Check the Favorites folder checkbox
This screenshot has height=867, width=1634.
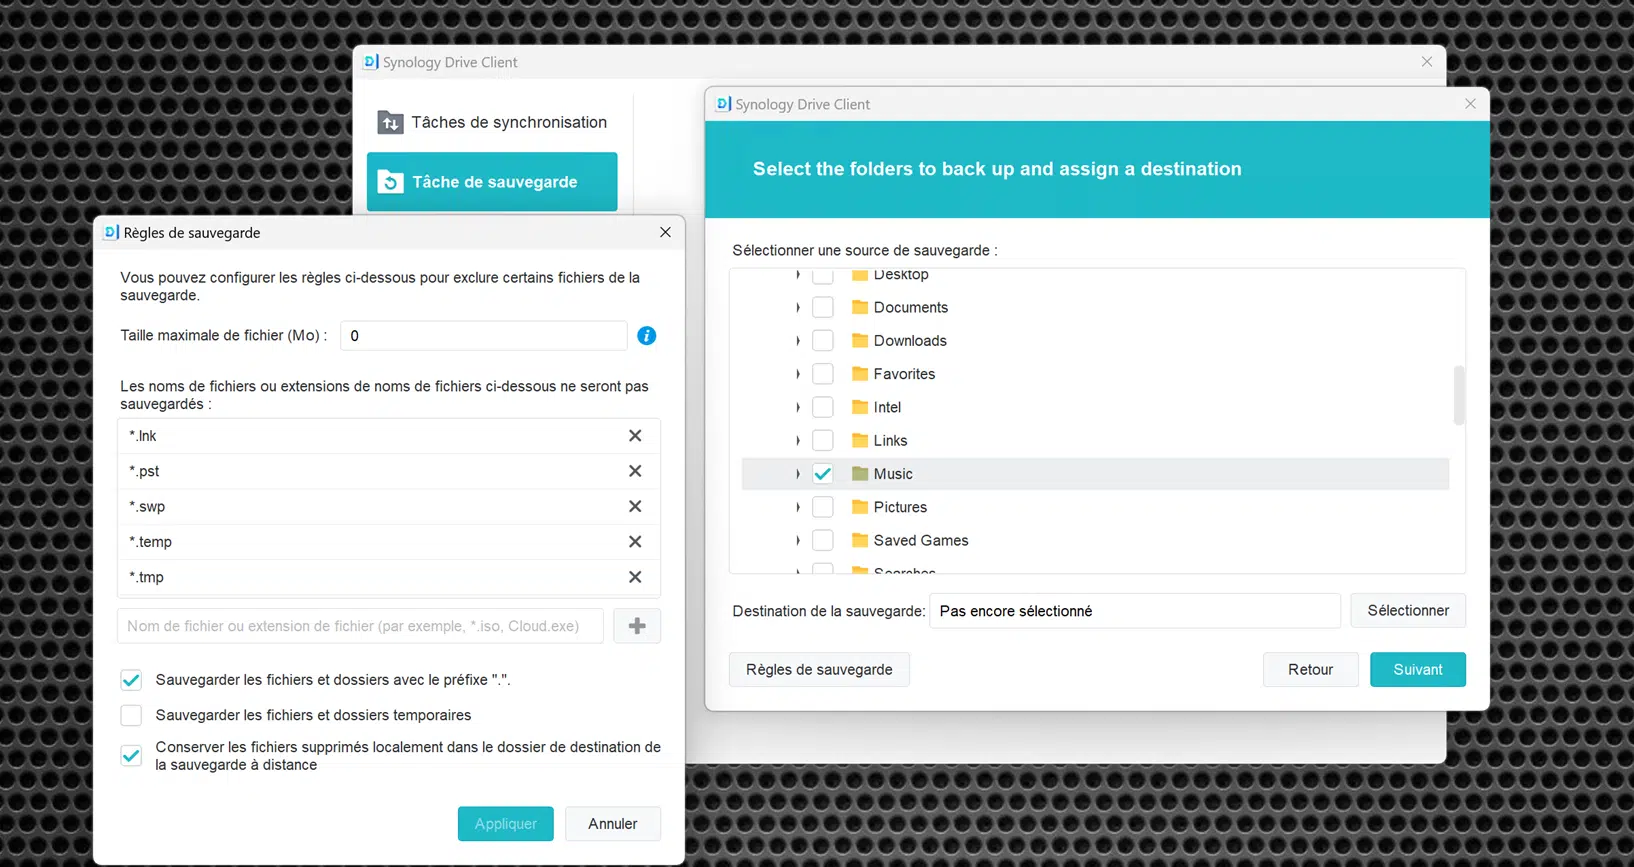click(823, 374)
